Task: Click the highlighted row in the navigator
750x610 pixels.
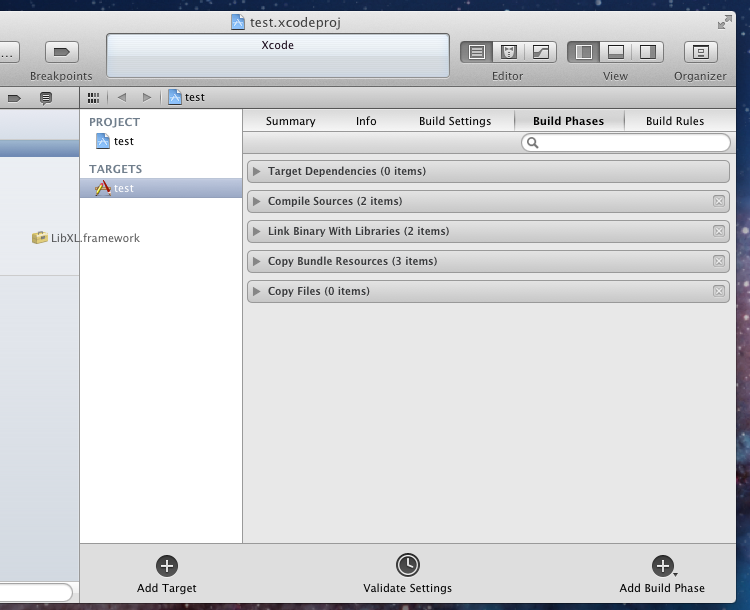Action: coord(39,148)
